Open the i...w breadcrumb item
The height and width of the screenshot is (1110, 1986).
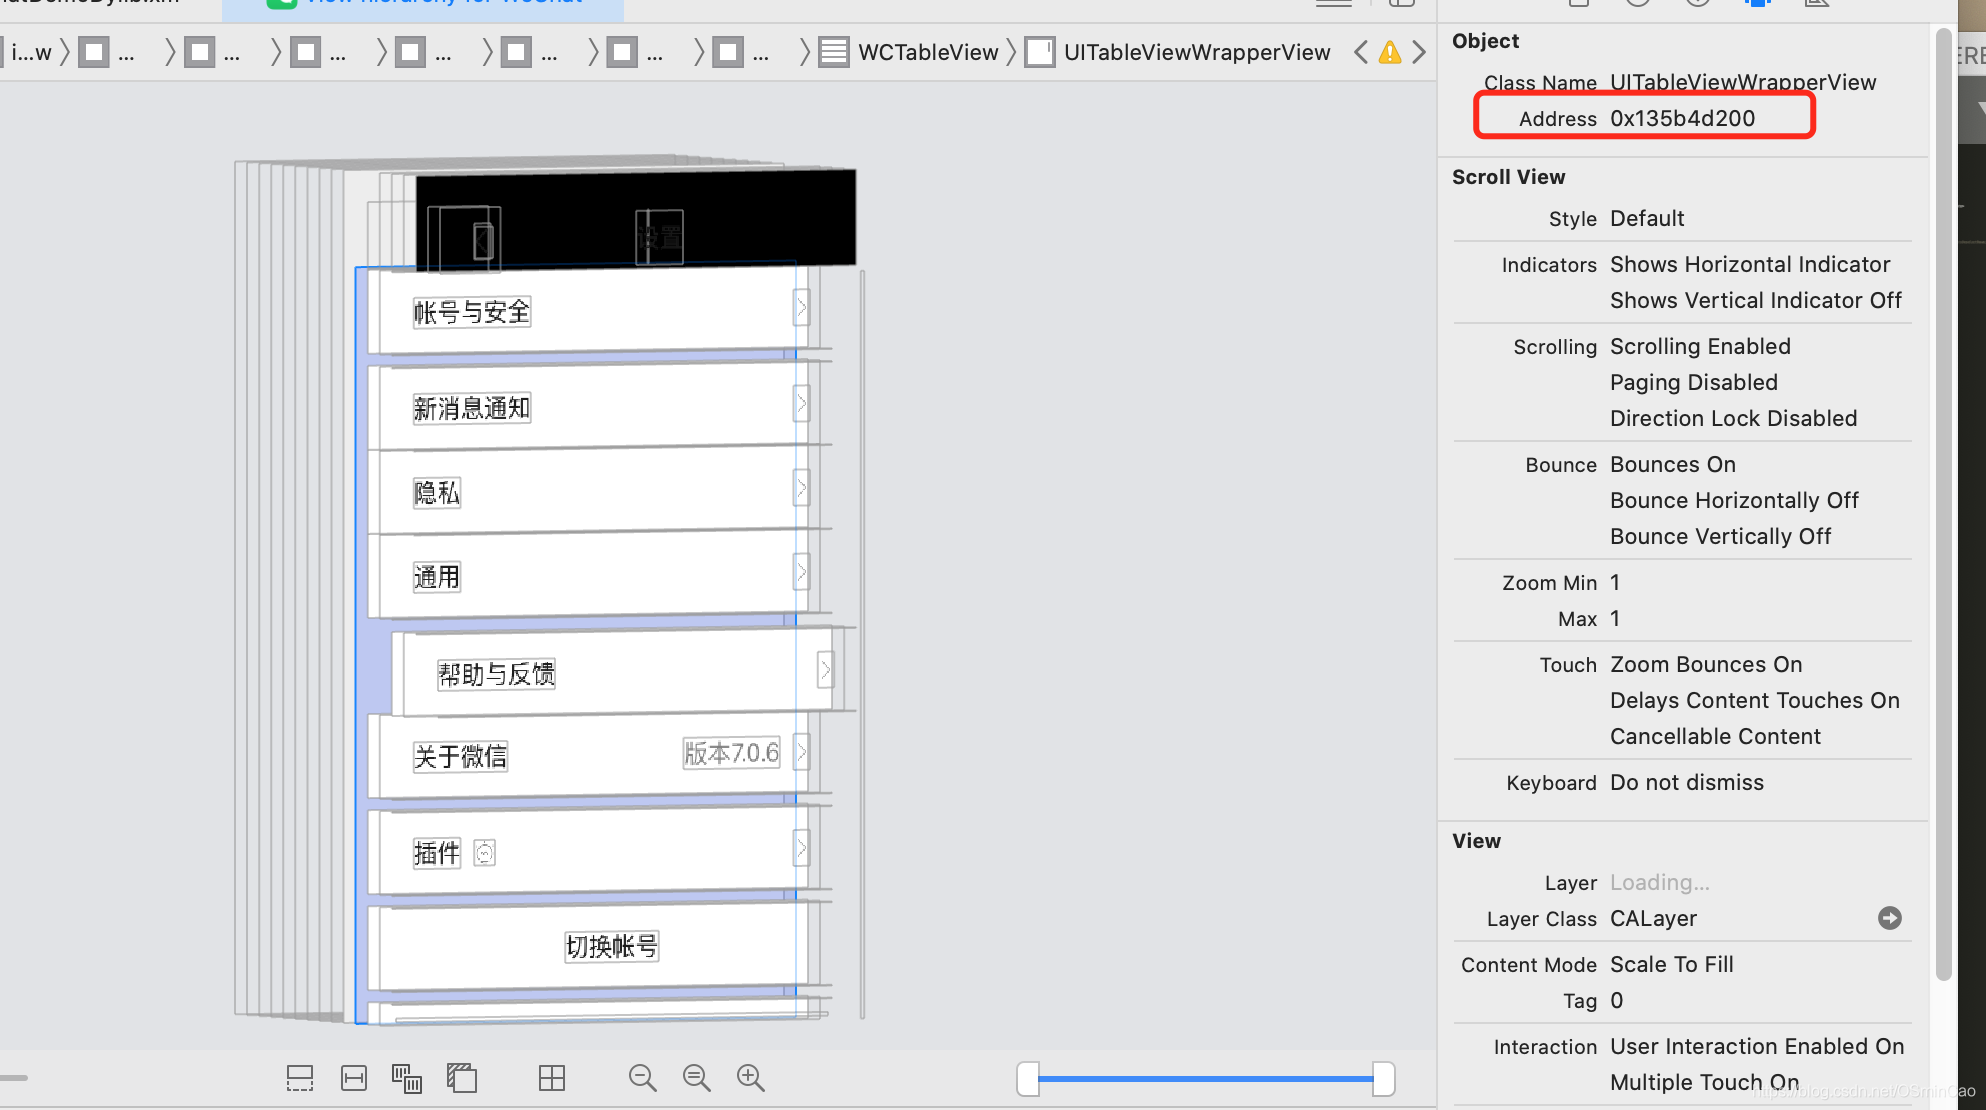31,53
